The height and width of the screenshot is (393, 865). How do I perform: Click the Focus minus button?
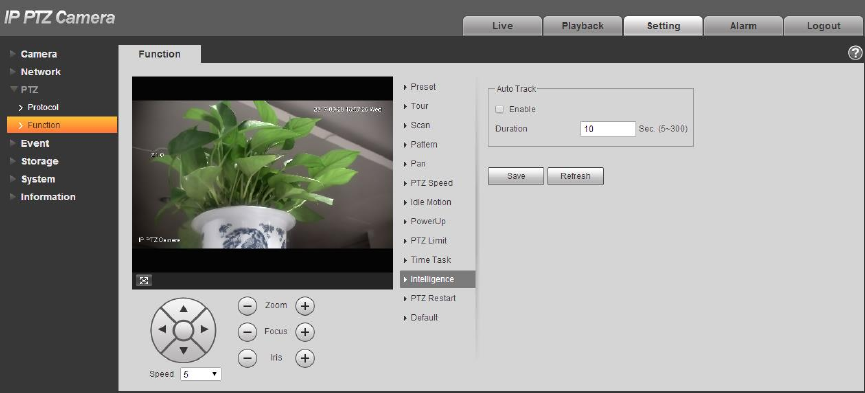coord(248,332)
